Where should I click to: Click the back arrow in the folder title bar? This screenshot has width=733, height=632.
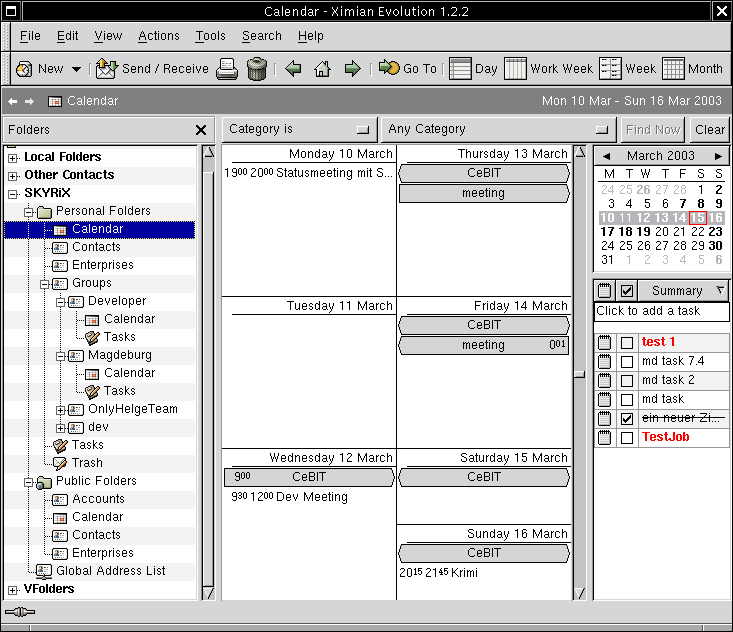13,101
